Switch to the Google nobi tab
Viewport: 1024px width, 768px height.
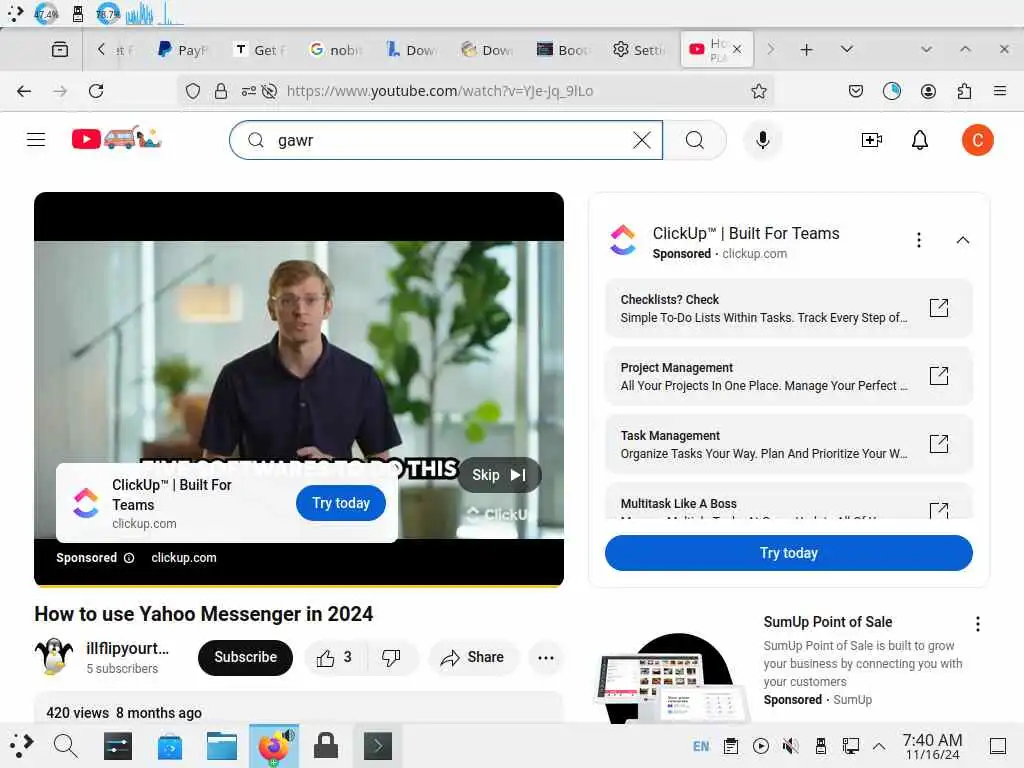tap(336, 50)
